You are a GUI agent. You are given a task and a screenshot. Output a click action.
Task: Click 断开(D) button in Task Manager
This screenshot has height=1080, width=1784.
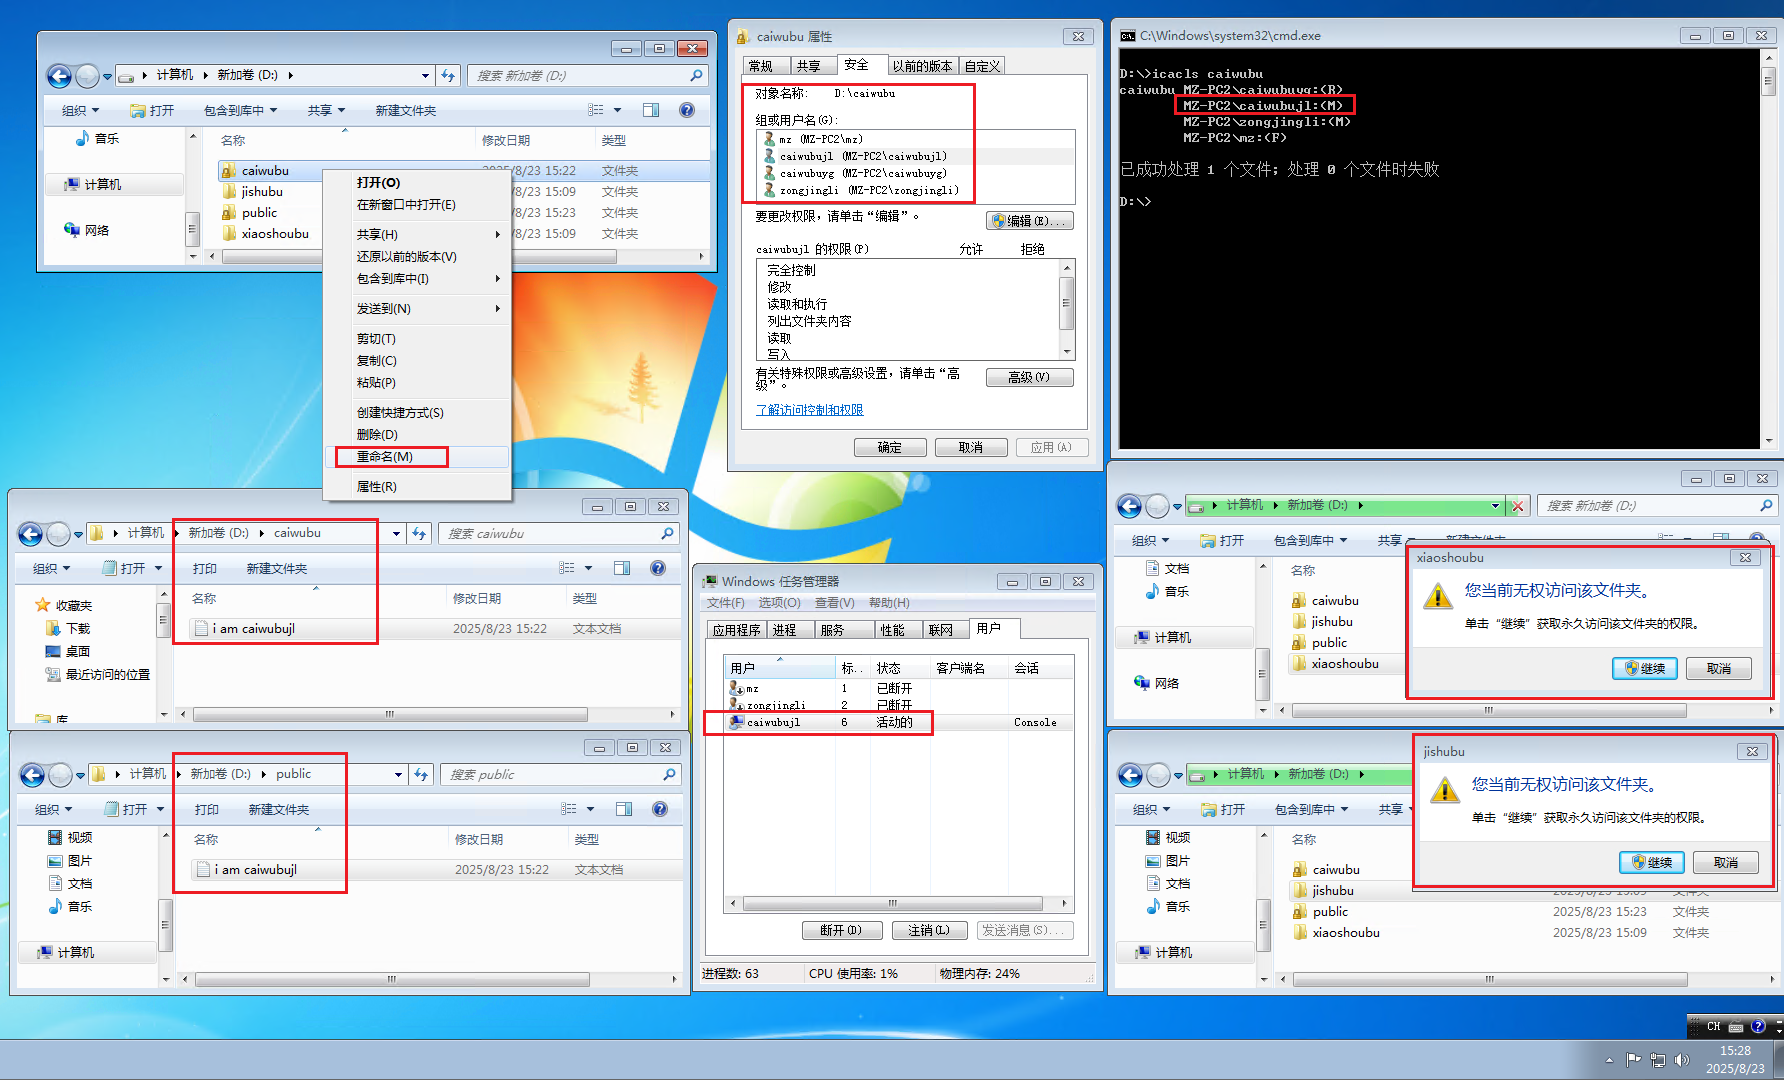point(842,930)
